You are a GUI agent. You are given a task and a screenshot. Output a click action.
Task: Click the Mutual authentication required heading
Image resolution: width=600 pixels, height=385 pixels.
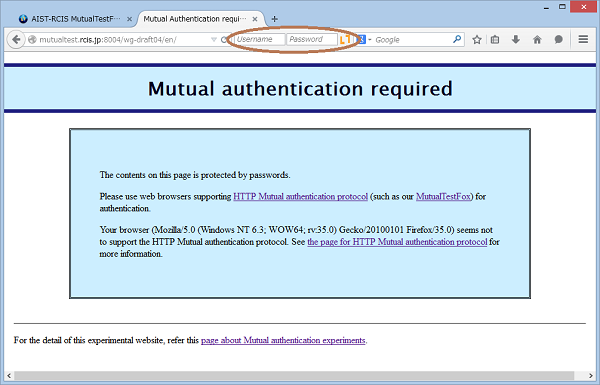tap(300, 89)
